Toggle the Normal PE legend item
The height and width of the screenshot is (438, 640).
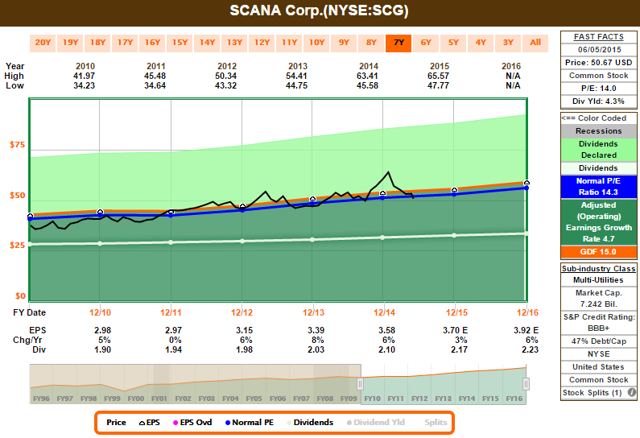click(x=249, y=422)
